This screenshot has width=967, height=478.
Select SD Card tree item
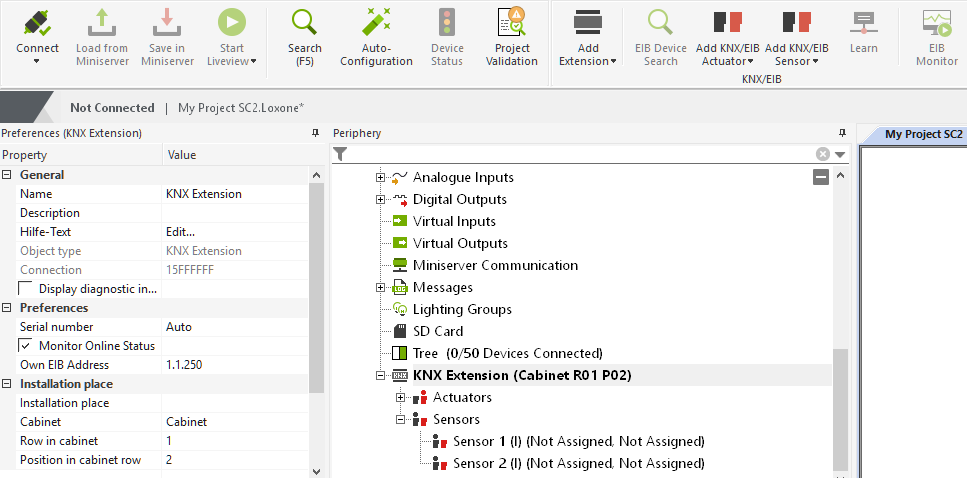point(438,331)
